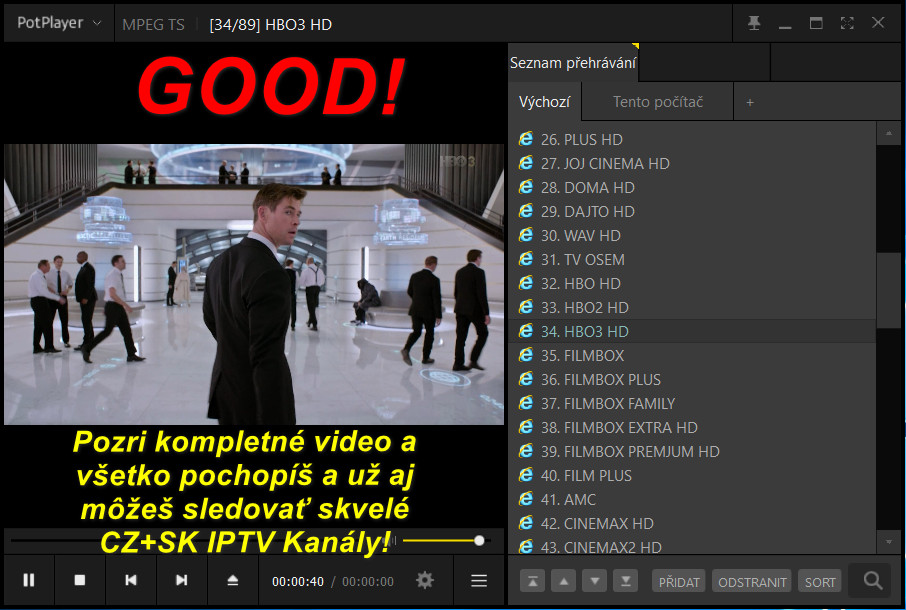Click the icon beside 26. PLUS HD
The image size is (906, 610).
[526, 139]
